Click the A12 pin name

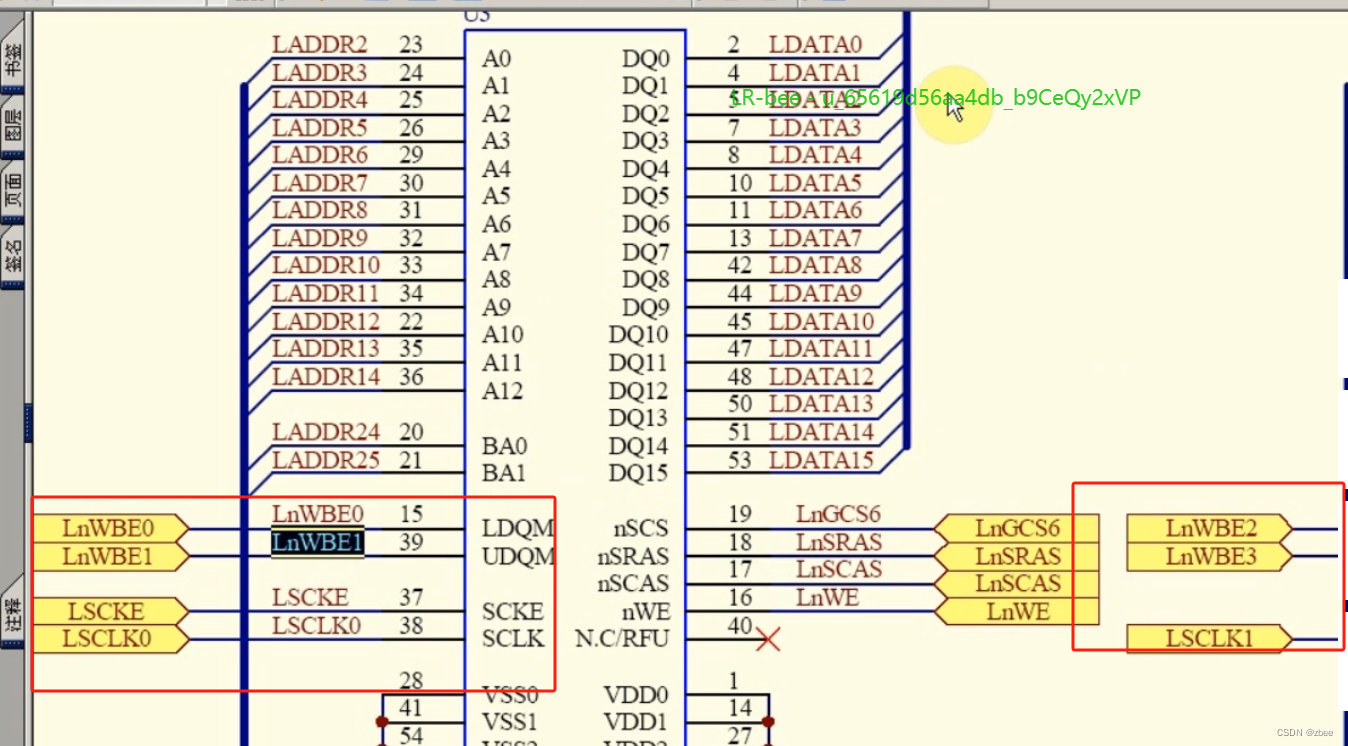(503, 390)
